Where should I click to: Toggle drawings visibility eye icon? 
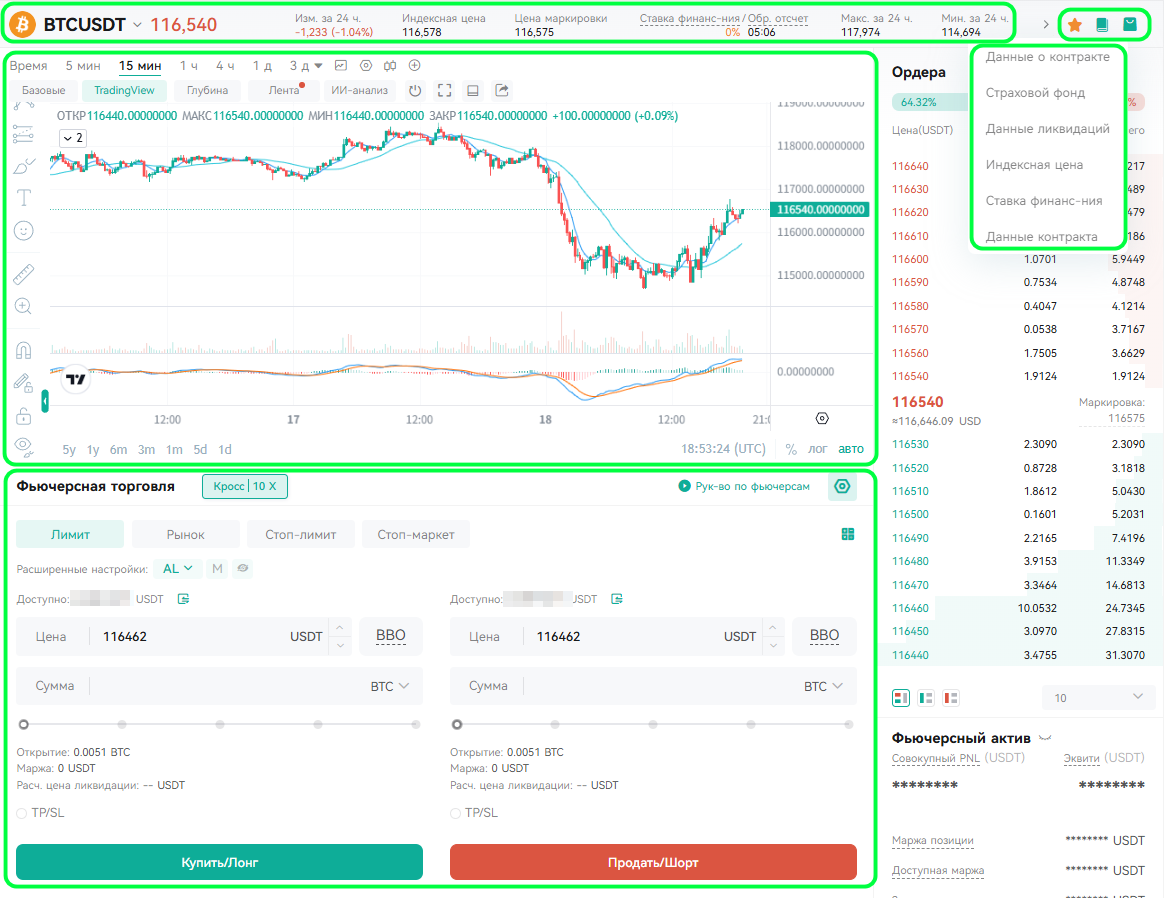(x=24, y=446)
